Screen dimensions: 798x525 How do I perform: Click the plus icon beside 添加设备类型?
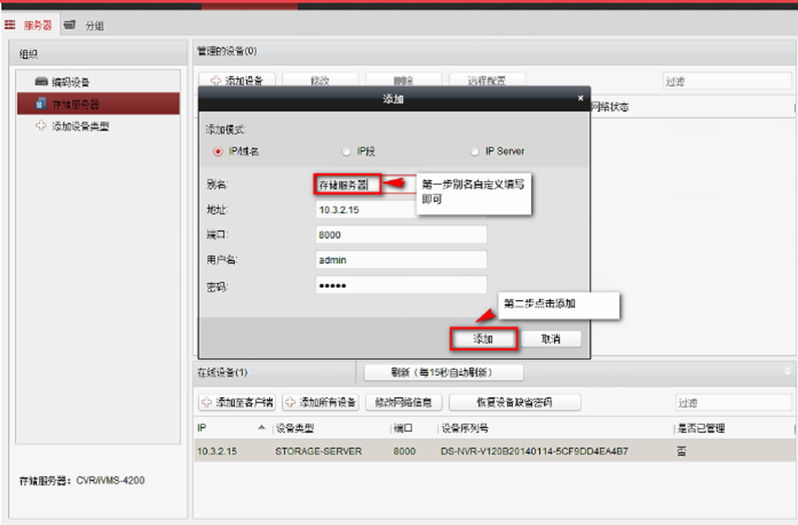(41, 126)
